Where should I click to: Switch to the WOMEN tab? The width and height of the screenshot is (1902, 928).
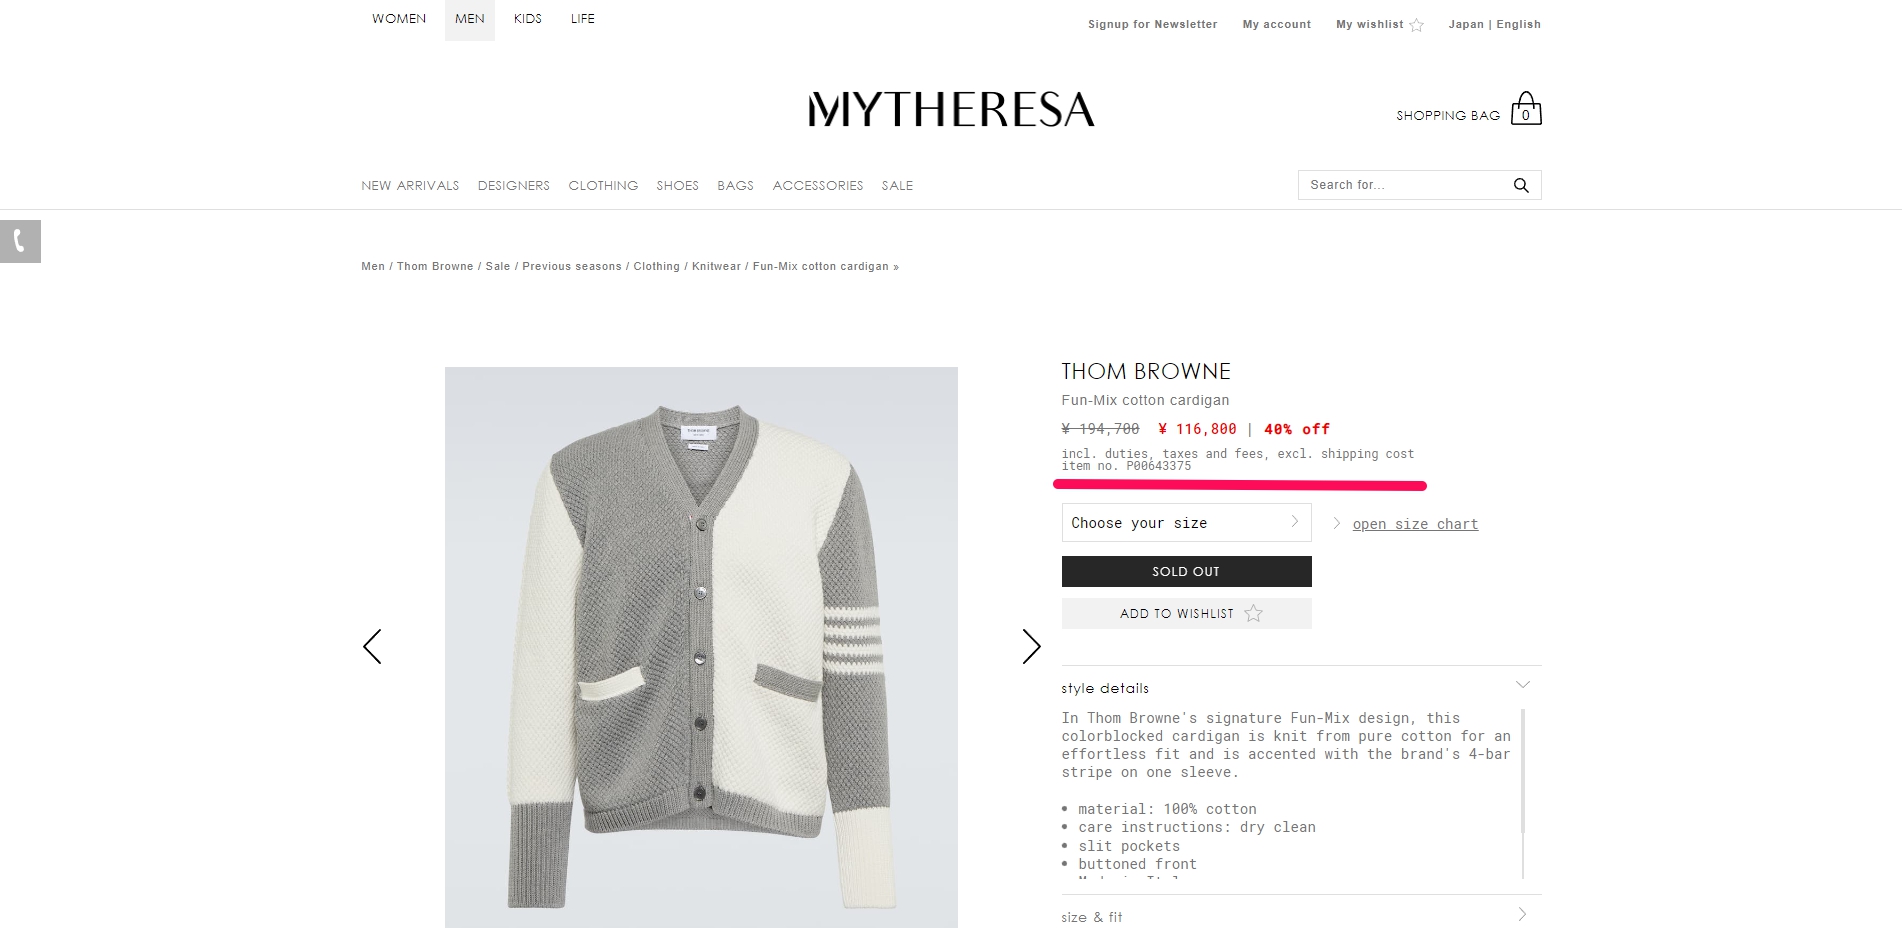[x=399, y=19]
